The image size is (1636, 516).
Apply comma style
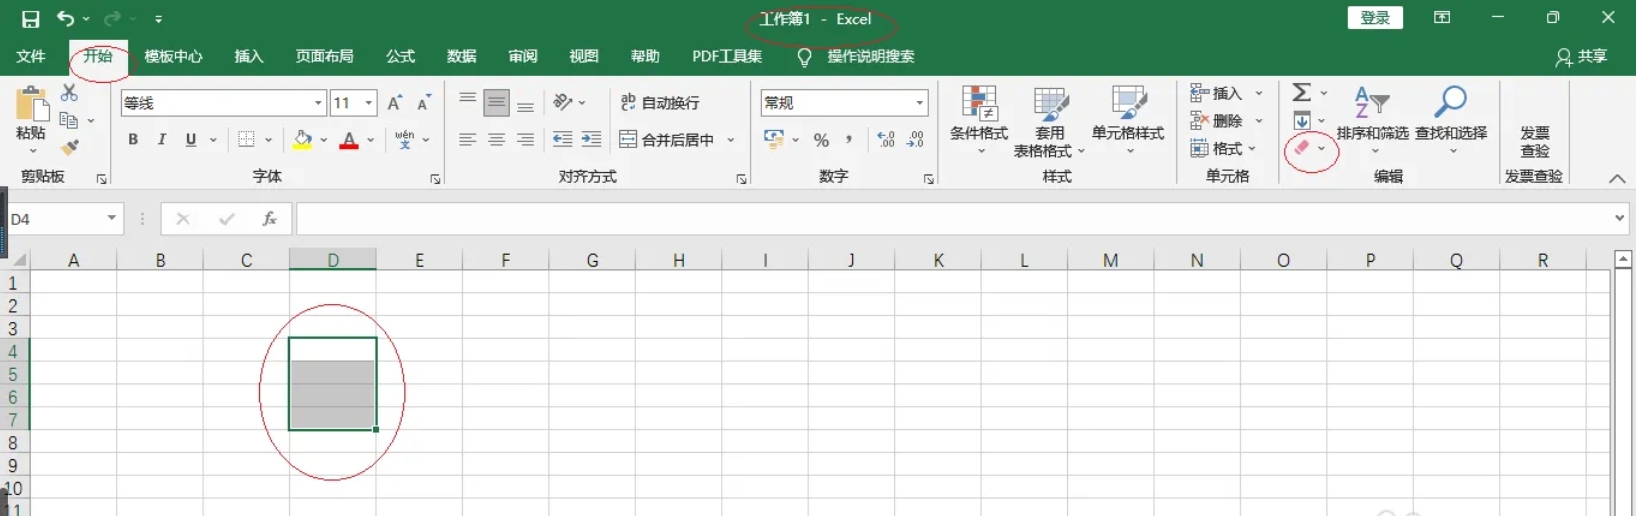(849, 140)
